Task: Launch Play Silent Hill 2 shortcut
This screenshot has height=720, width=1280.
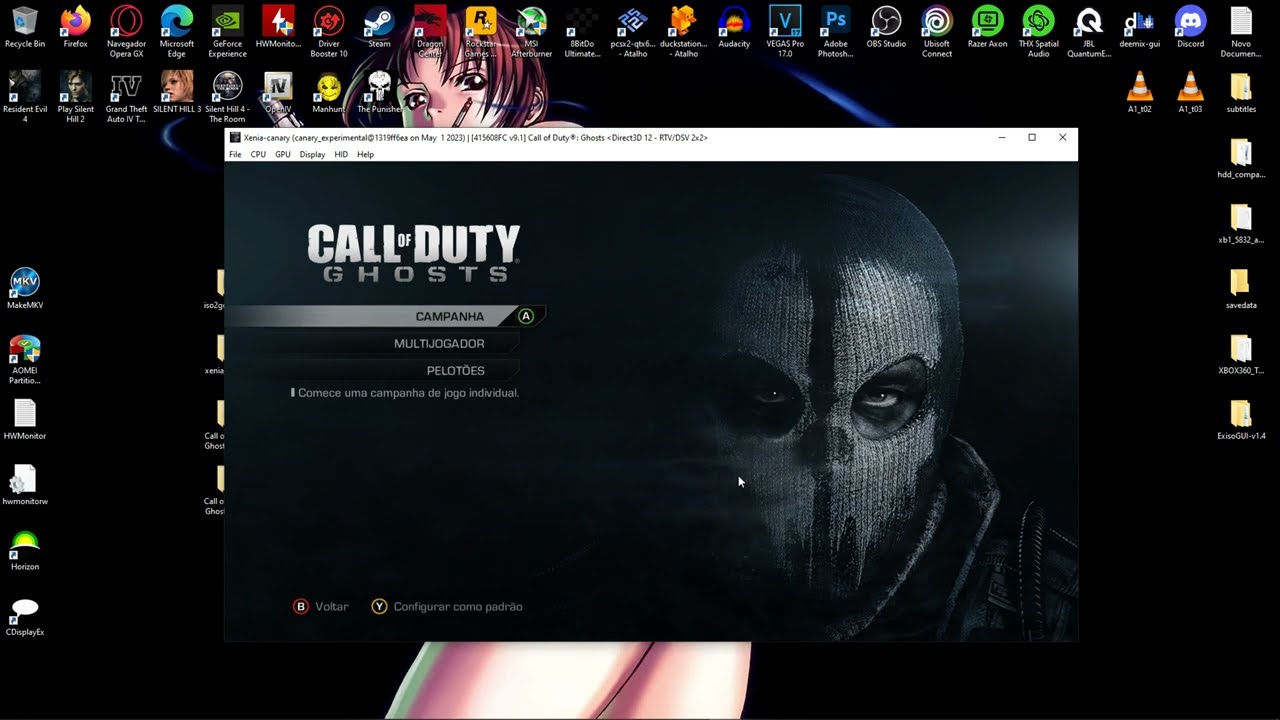Action: pyautogui.click(x=75, y=97)
